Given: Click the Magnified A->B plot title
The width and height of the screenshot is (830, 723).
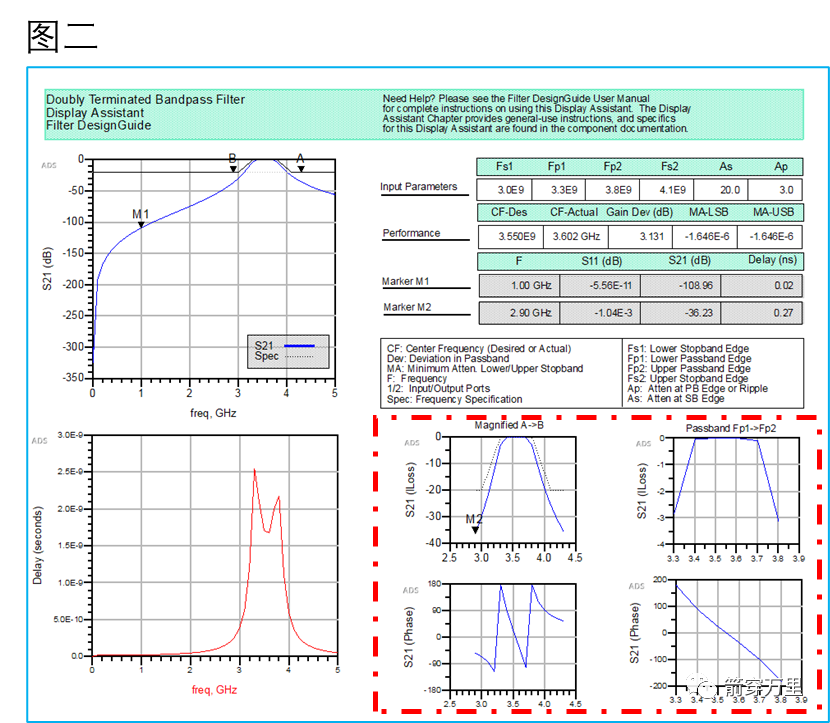Looking at the screenshot, I should coord(509,426).
